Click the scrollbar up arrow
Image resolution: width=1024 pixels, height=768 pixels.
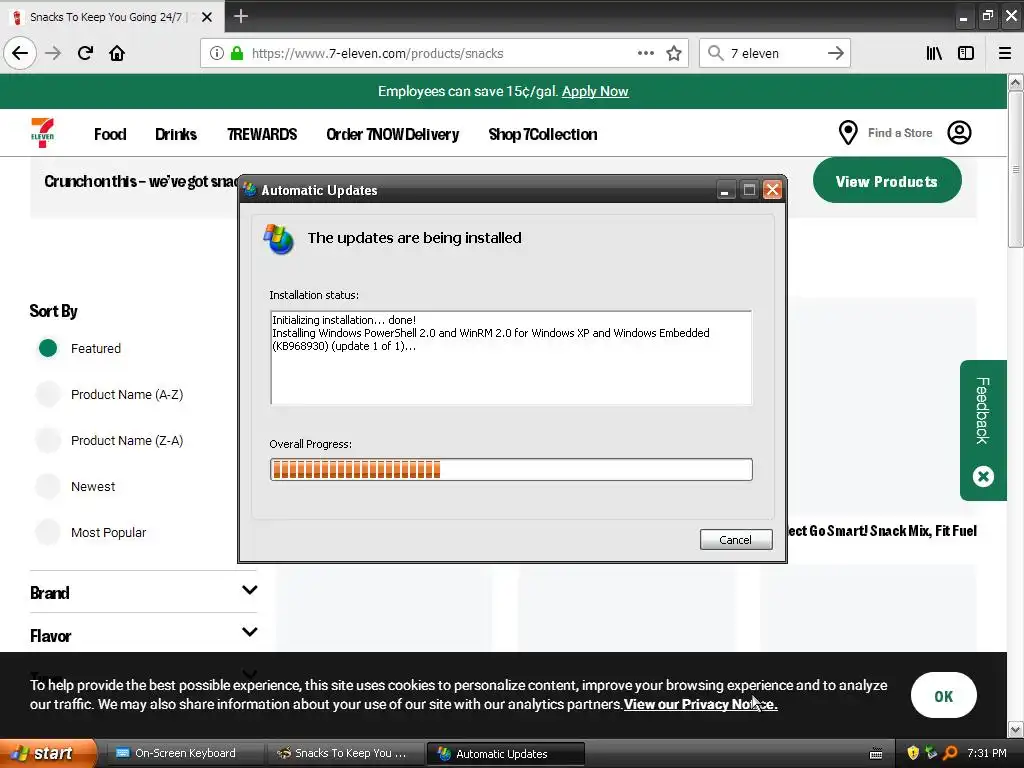(1015, 82)
